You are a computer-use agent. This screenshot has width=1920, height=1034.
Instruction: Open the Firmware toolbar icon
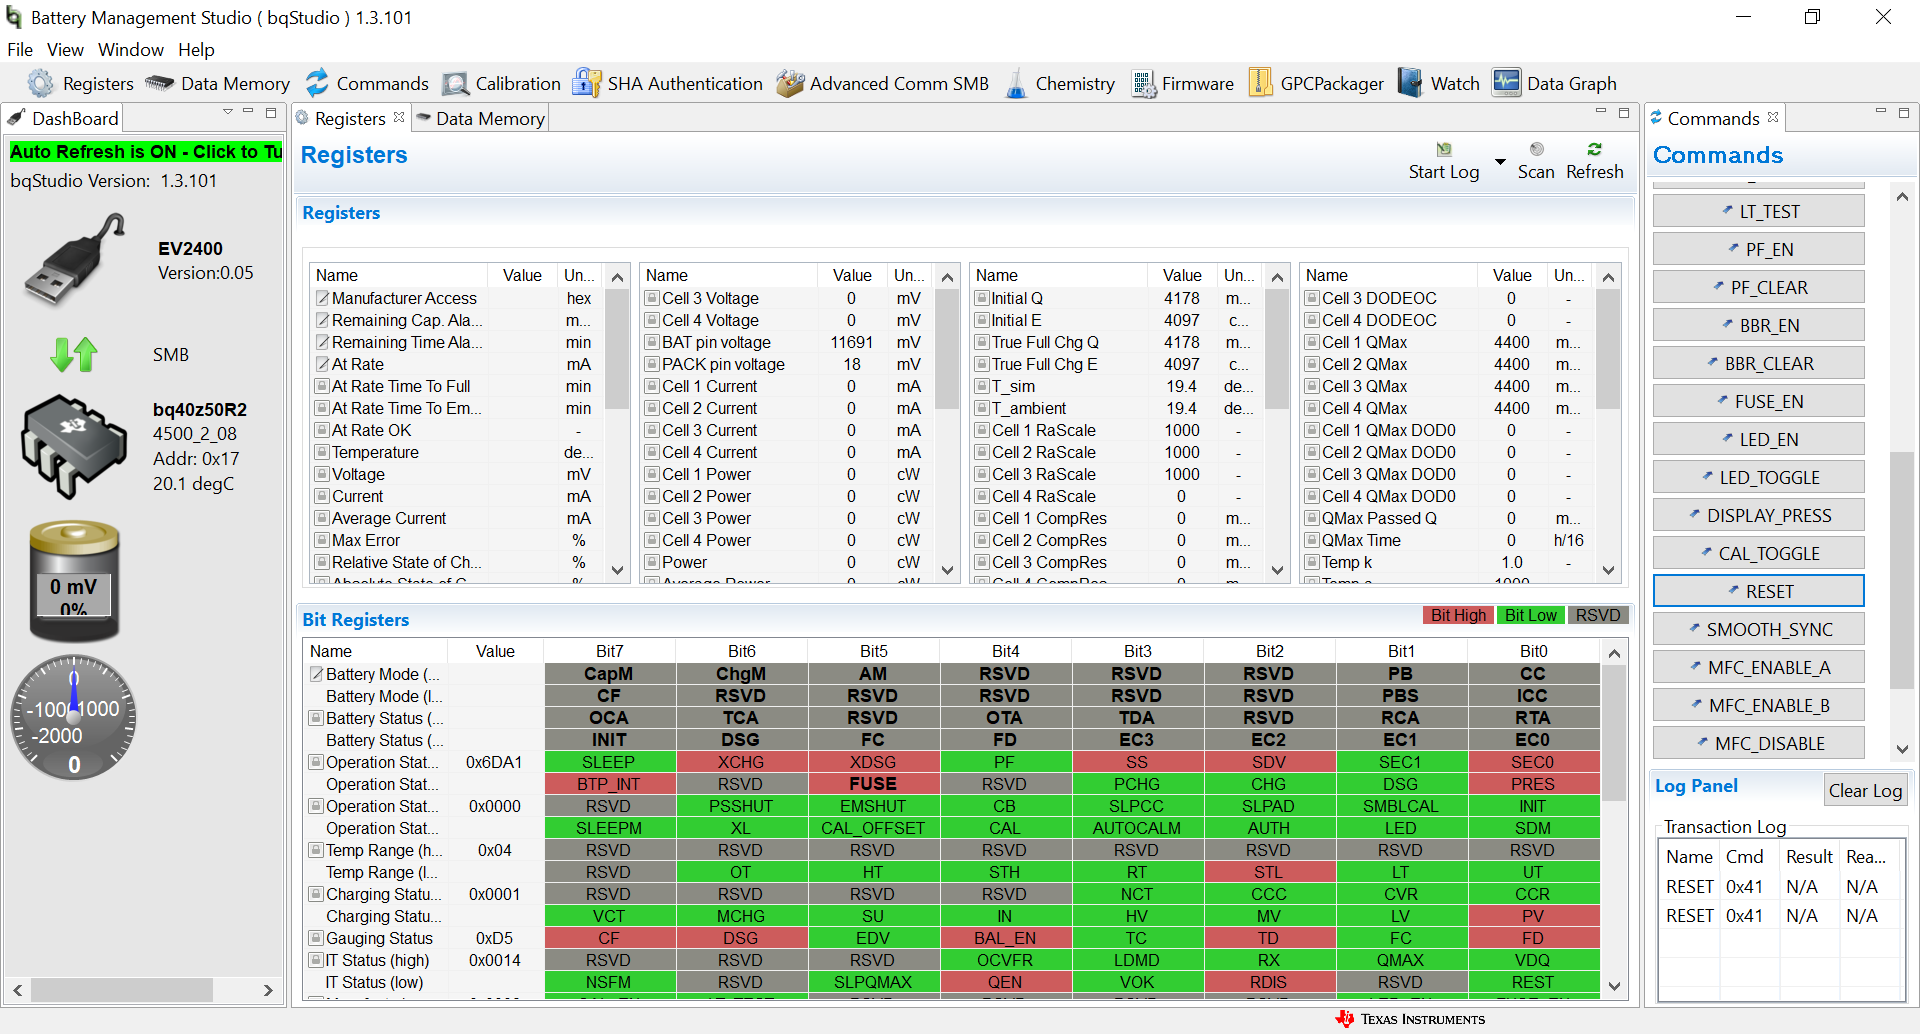pos(1144,84)
